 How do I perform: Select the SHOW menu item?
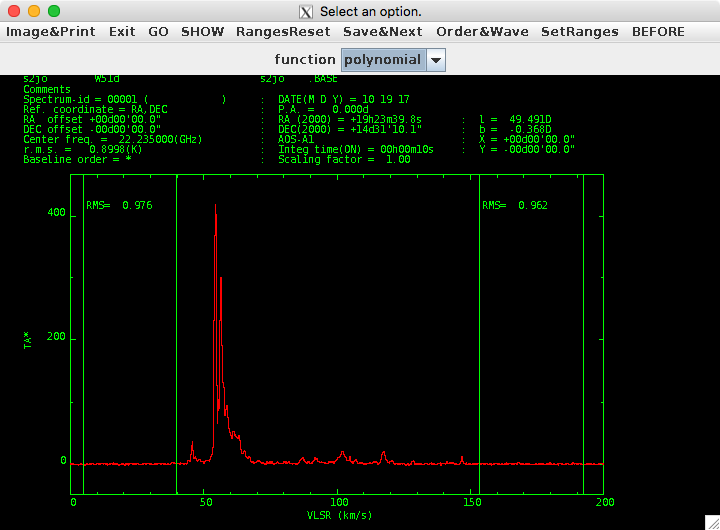point(202,32)
